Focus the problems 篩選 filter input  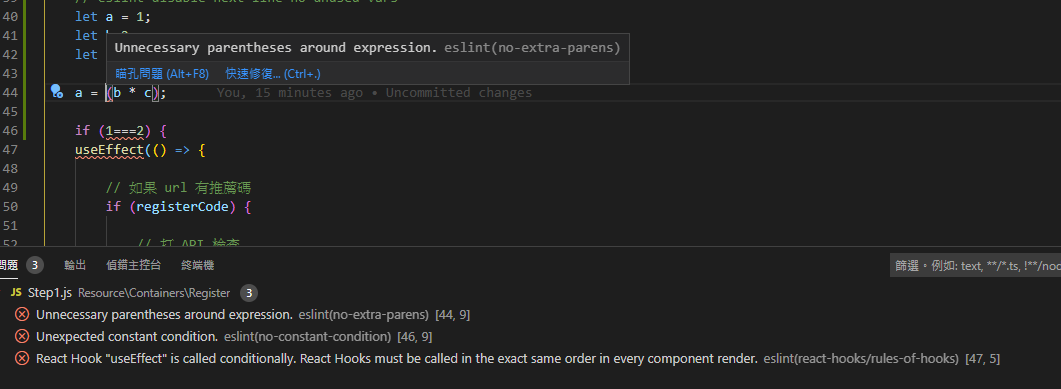(975, 266)
